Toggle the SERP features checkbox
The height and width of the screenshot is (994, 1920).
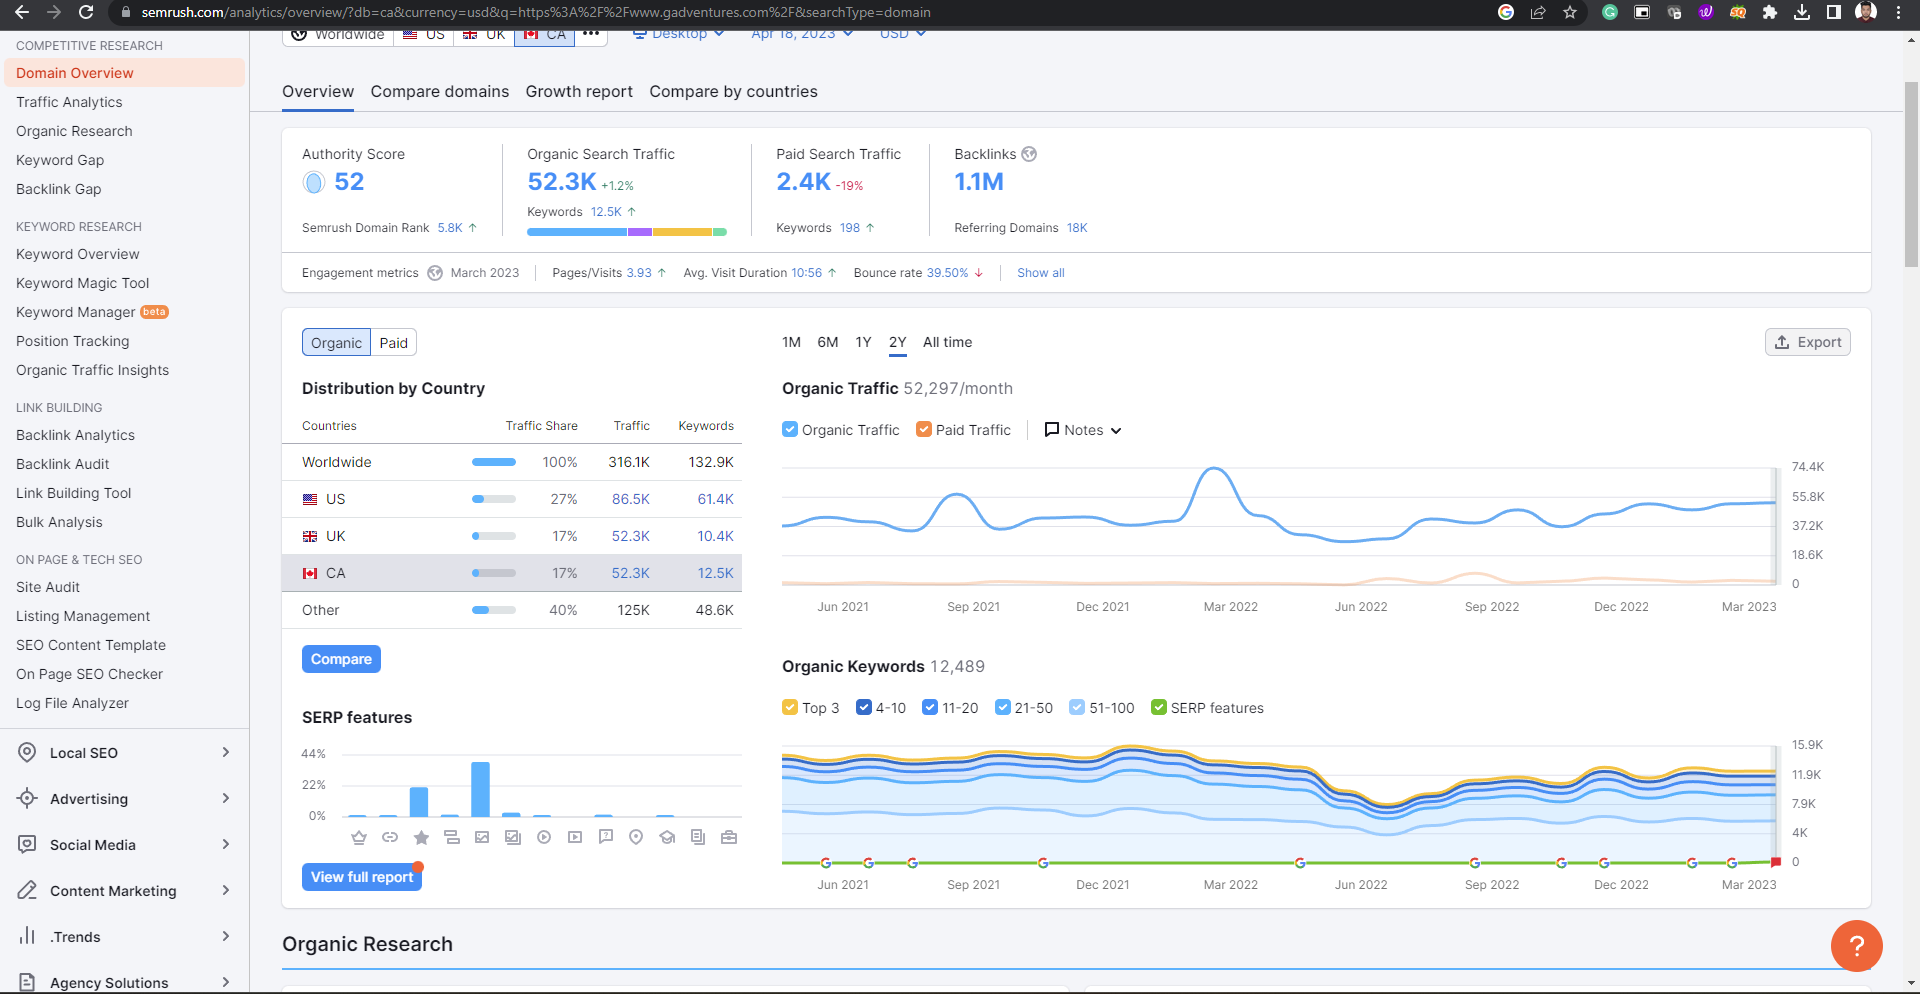click(1159, 707)
